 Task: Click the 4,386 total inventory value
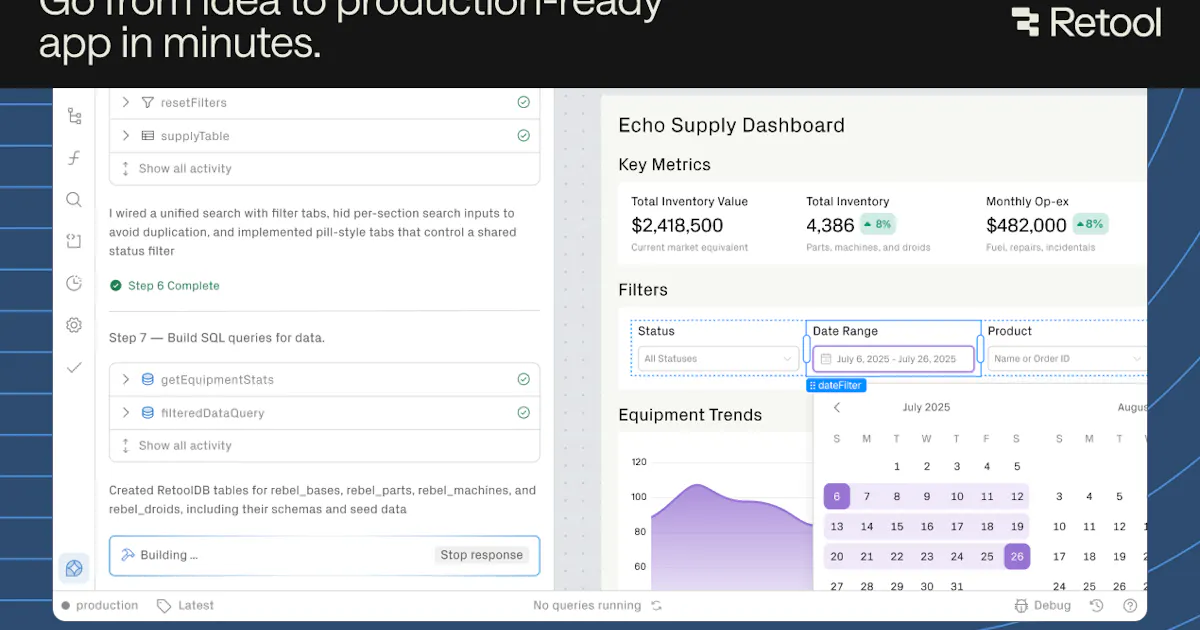coord(830,225)
